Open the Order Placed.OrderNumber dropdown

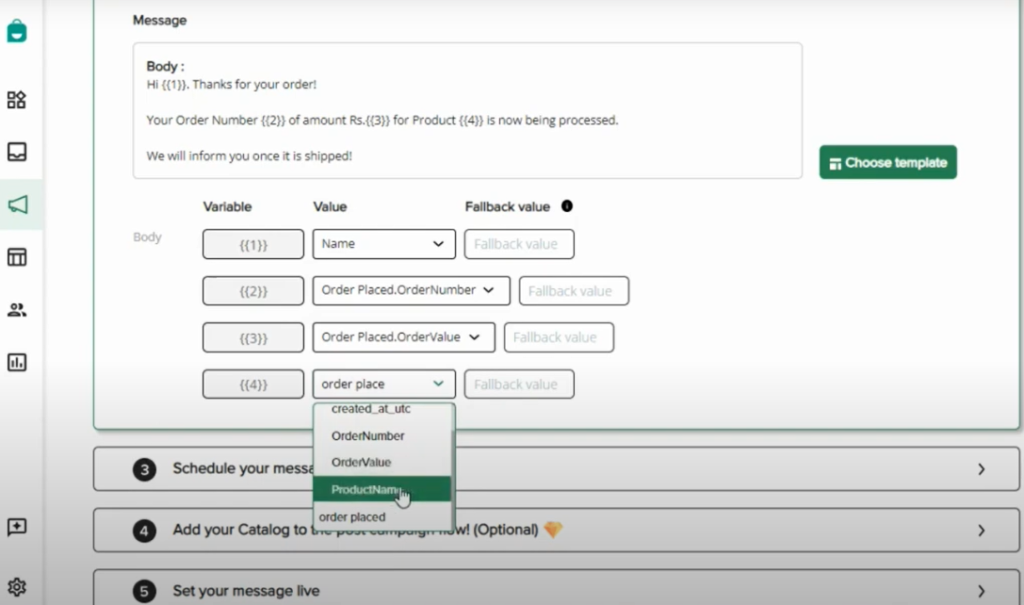(x=410, y=290)
